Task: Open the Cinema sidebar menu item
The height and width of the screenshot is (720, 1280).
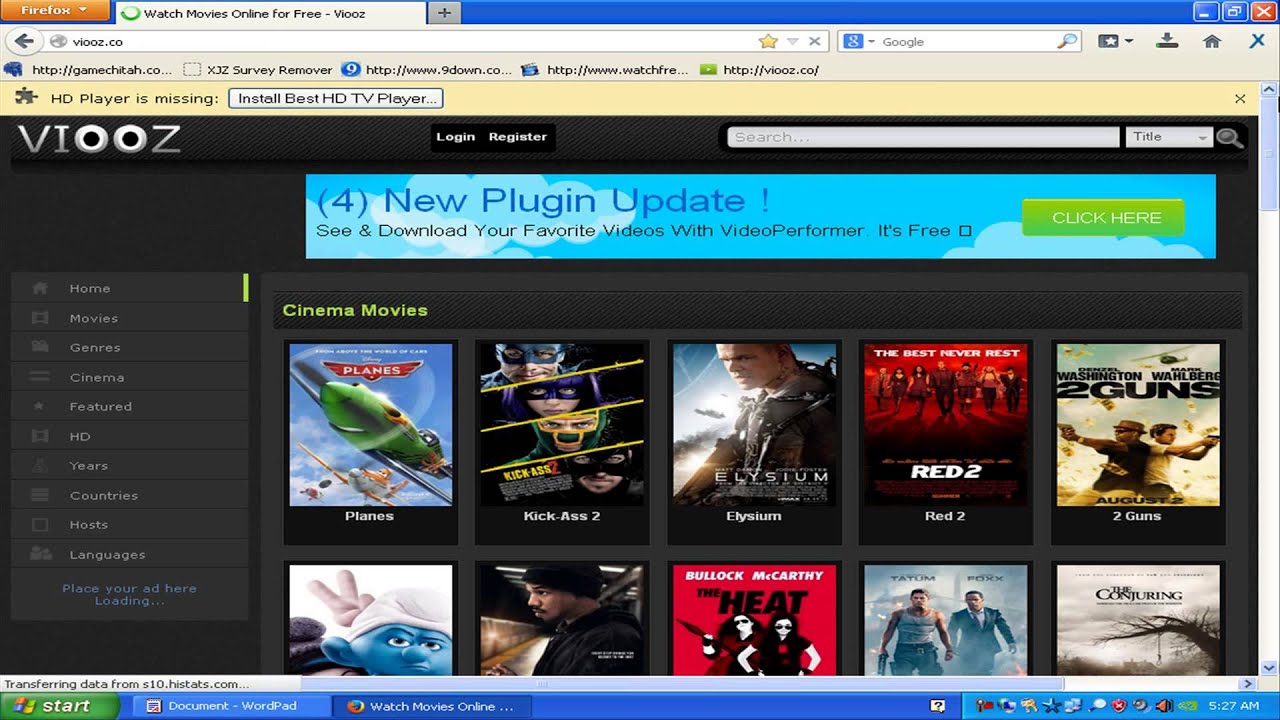Action: 129,377
